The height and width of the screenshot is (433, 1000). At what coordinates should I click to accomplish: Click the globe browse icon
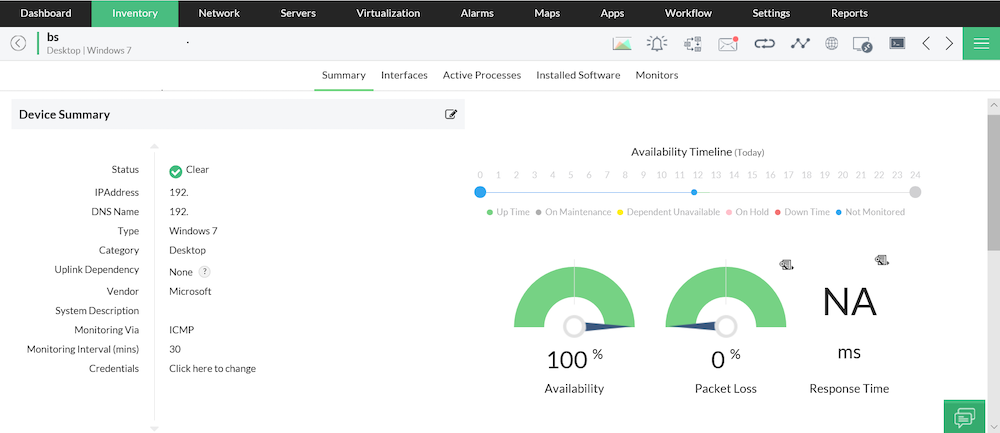coord(831,43)
